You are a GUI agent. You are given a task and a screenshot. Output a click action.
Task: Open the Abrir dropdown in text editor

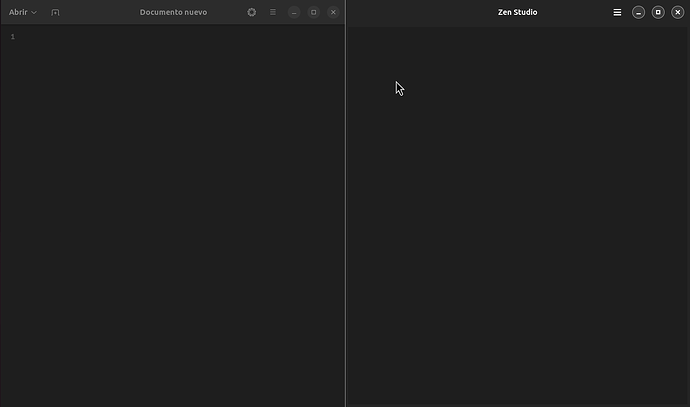(23, 12)
